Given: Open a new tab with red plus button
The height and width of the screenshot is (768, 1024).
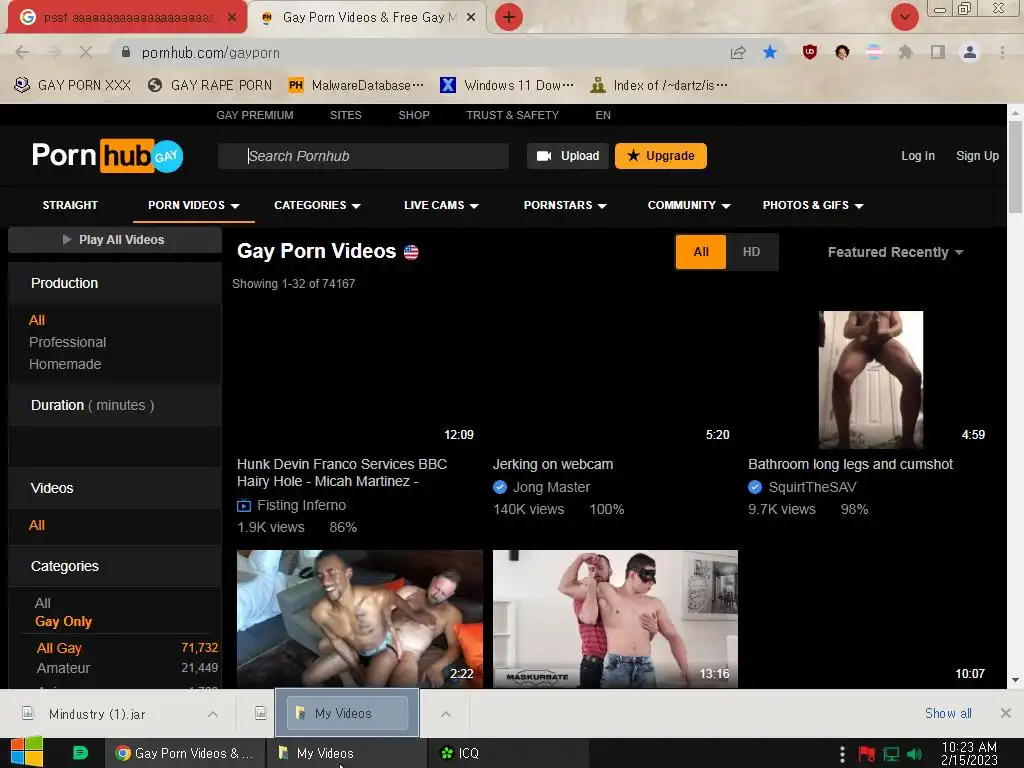Looking at the screenshot, I should tap(509, 17).
